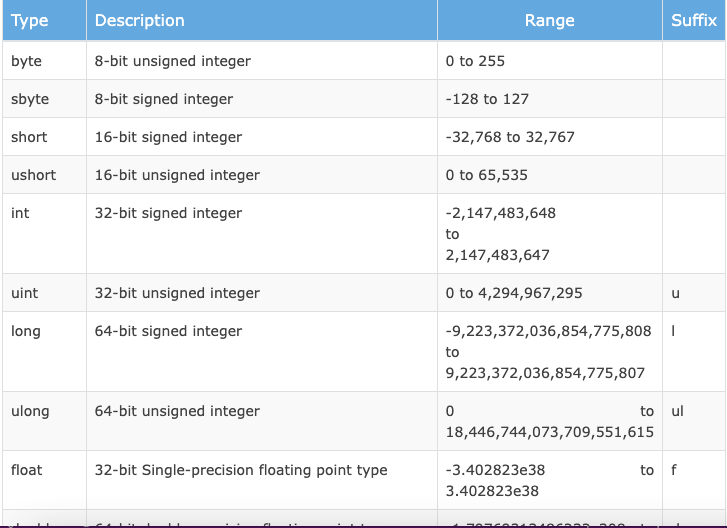Click the '32-bit Single-precision floating point type' text
The width and height of the screenshot is (727, 528).
(241, 469)
